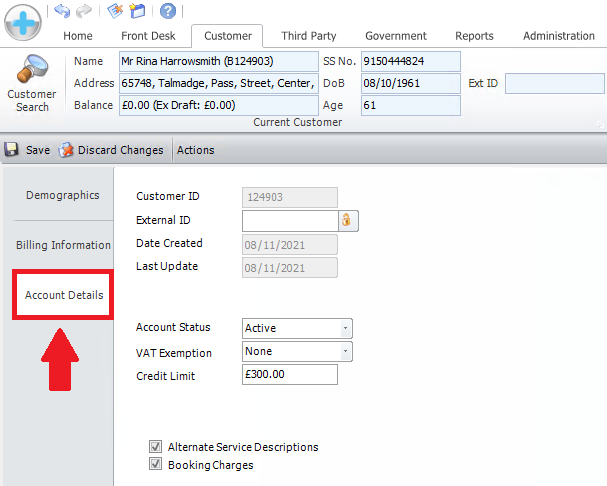Click the Save floppy disk icon

(x=13, y=150)
